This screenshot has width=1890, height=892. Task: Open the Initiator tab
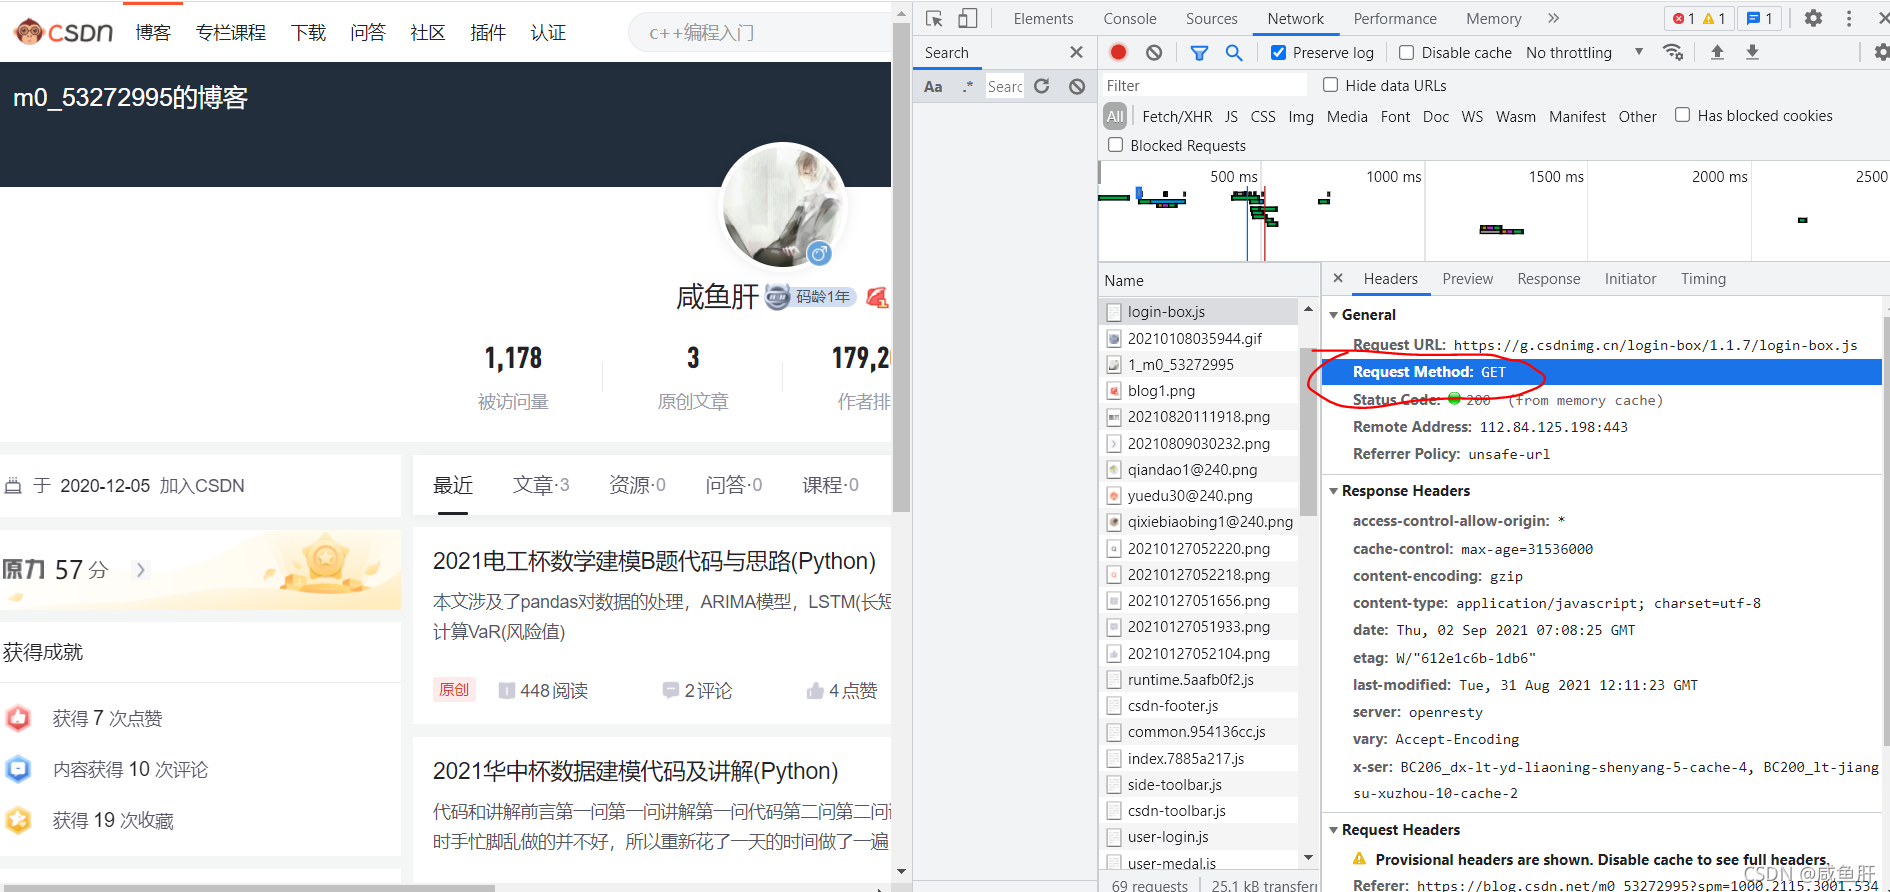click(1630, 279)
